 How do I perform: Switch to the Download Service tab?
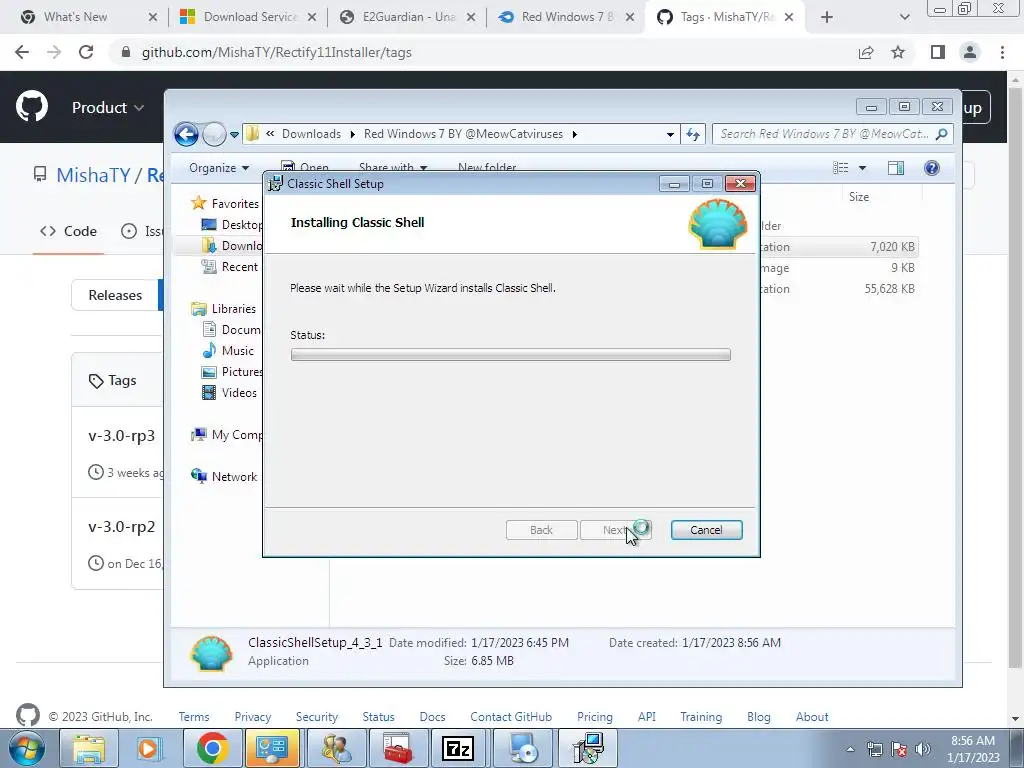(248, 17)
